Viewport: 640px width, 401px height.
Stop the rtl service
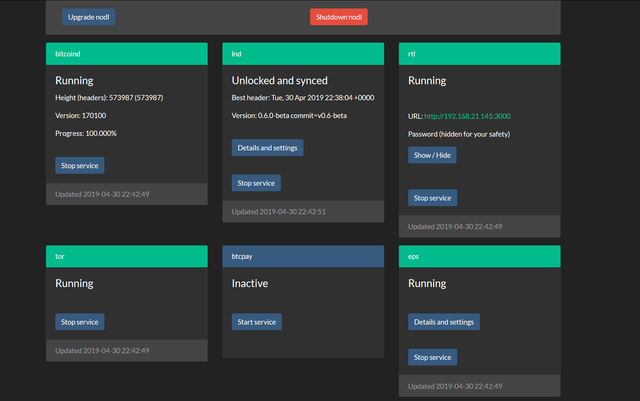tap(432, 198)
